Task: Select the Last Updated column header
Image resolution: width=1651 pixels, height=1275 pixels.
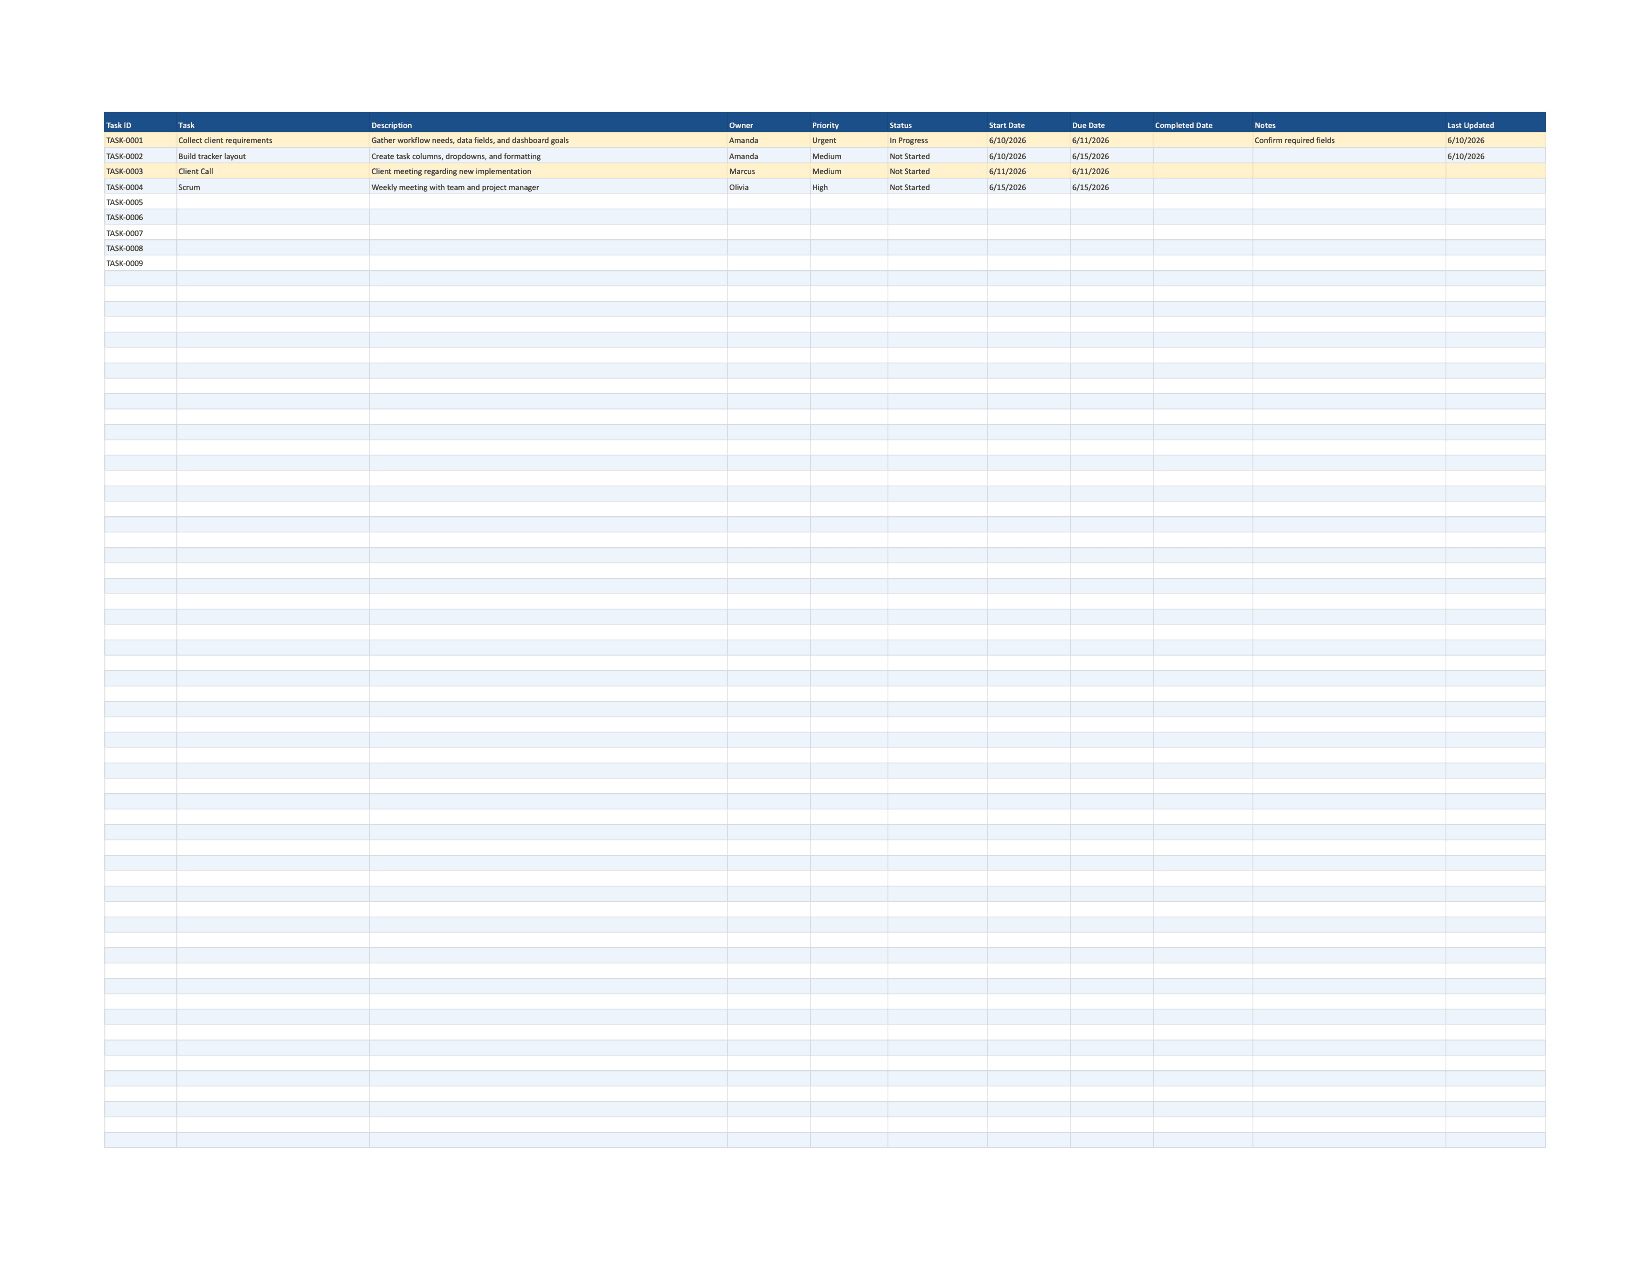Action: click(x=1495, y=125)
